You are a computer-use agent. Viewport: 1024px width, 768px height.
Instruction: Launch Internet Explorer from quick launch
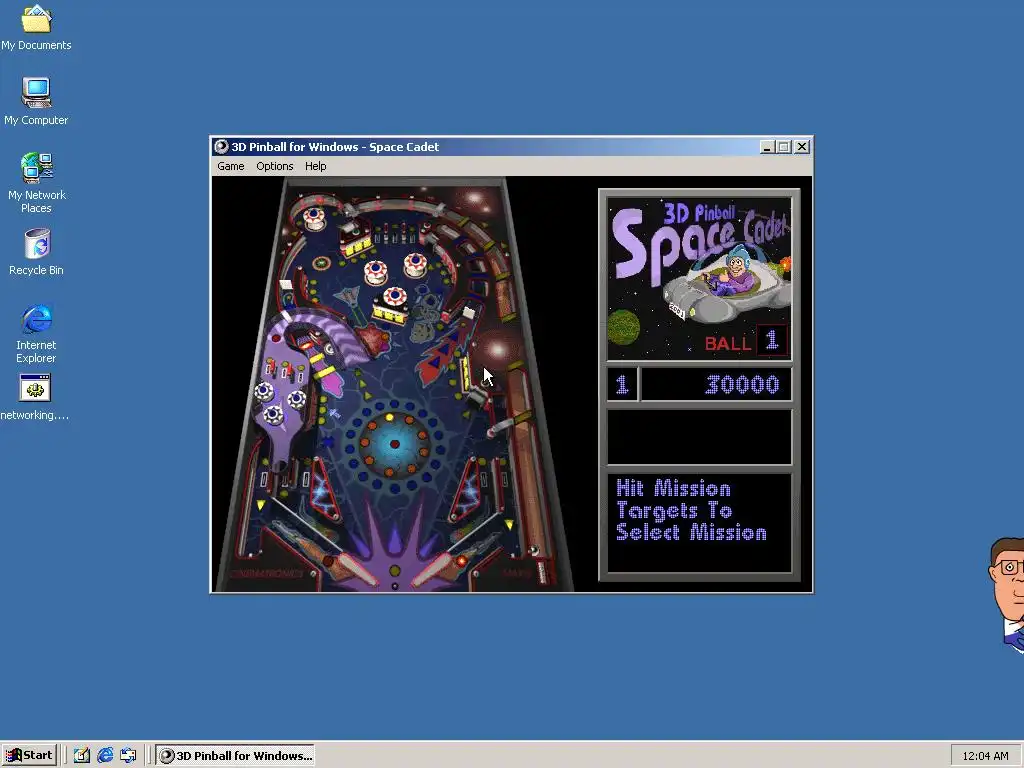[x=105, y=756]
